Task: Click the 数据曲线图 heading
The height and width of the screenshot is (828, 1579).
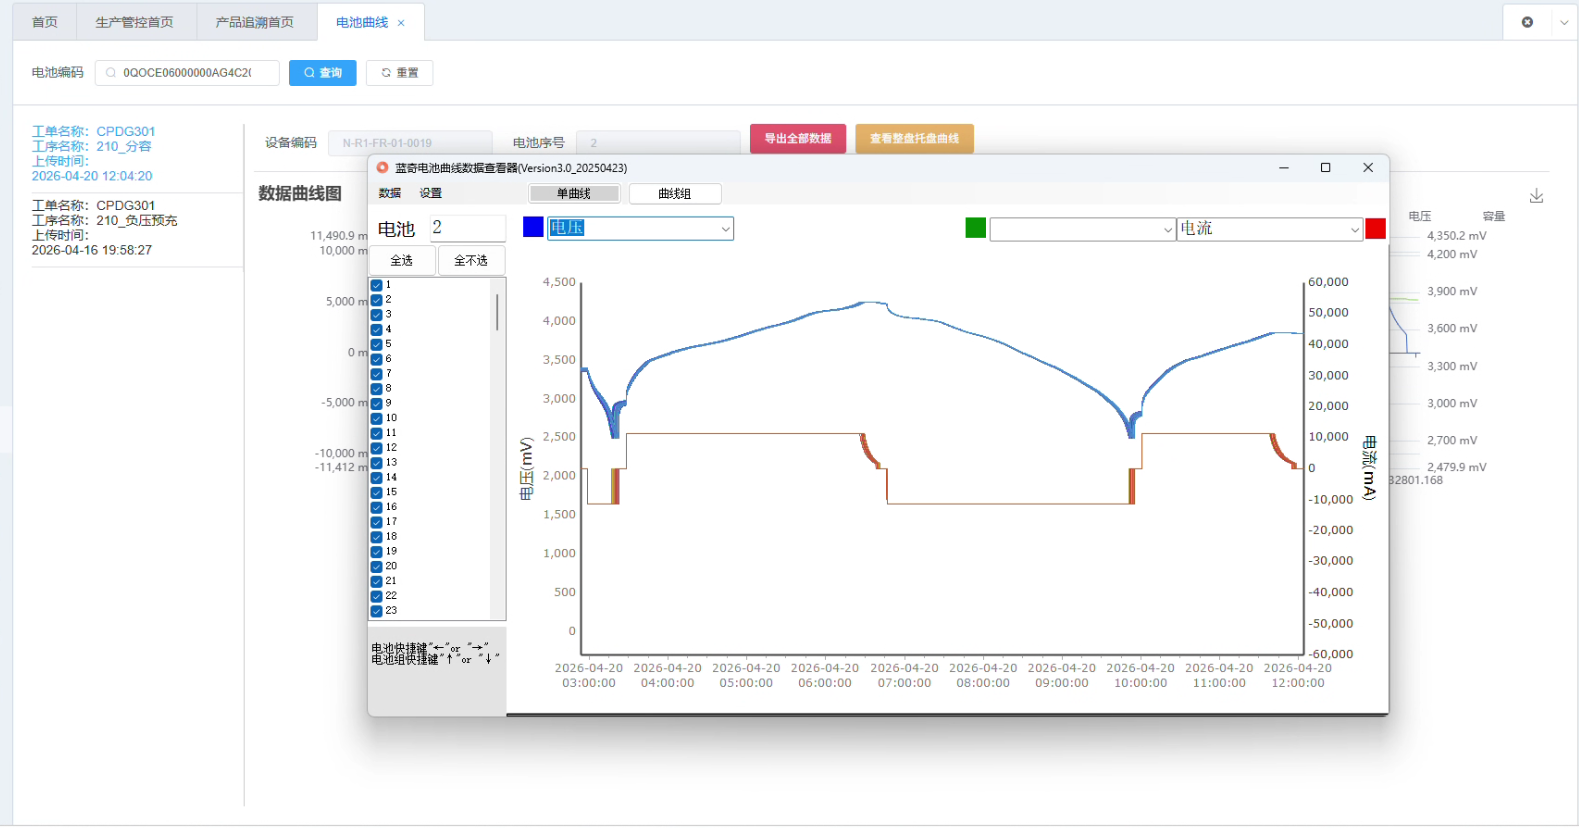Action: coord(300,194)
